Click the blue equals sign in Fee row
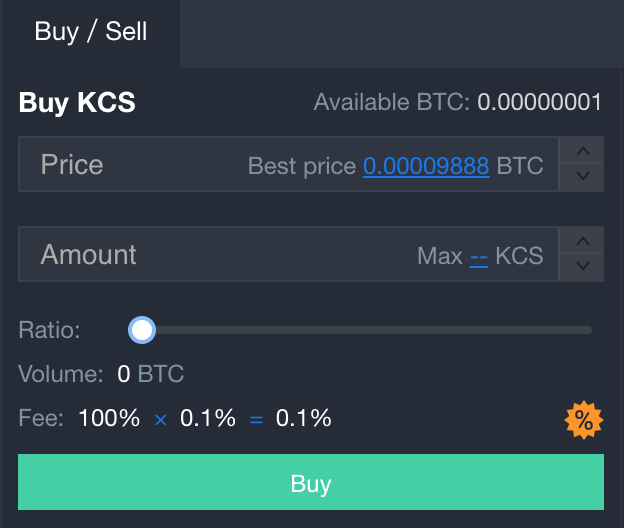 [256, 420]
